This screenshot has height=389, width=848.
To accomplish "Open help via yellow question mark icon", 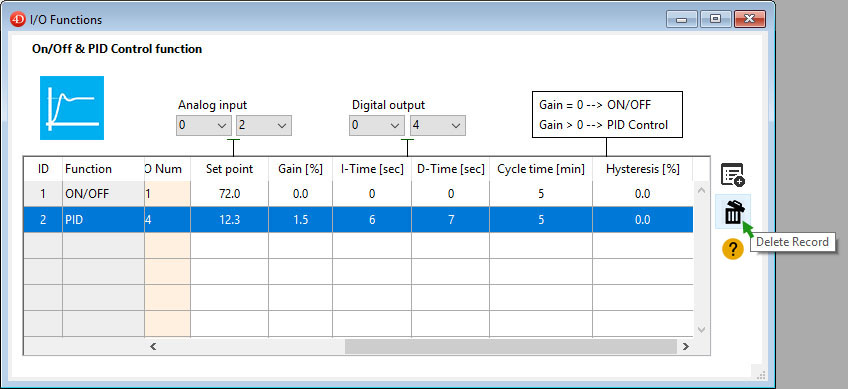I will coord(733,249).
